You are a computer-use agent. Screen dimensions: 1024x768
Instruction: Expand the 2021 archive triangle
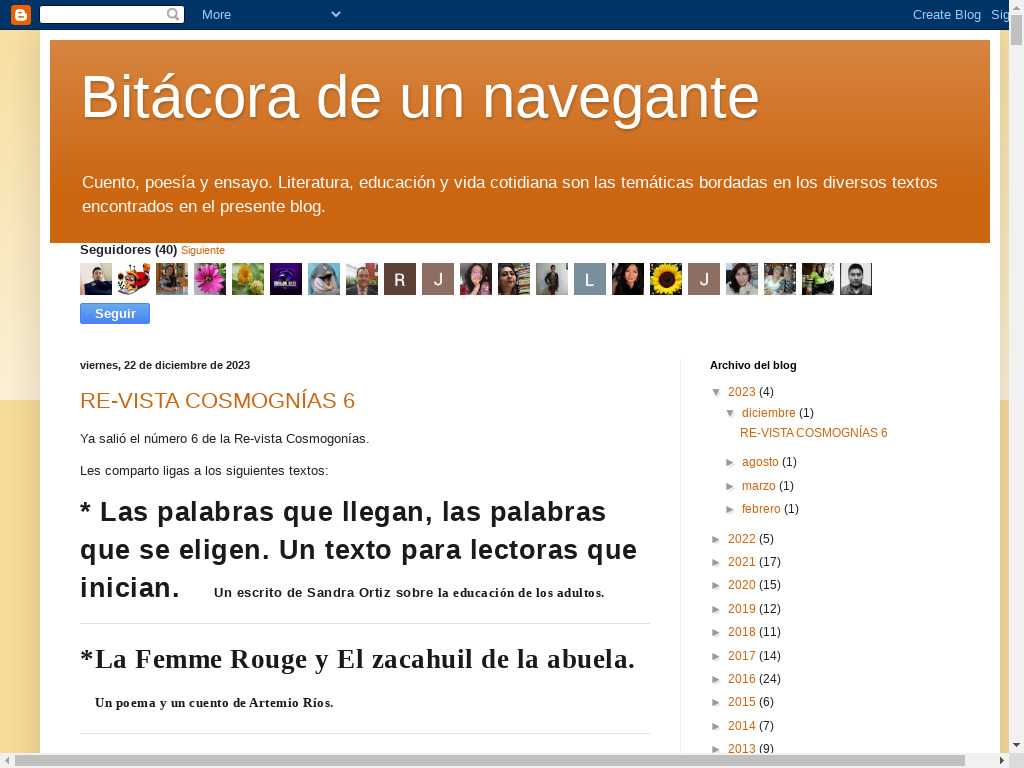point(716,562)
